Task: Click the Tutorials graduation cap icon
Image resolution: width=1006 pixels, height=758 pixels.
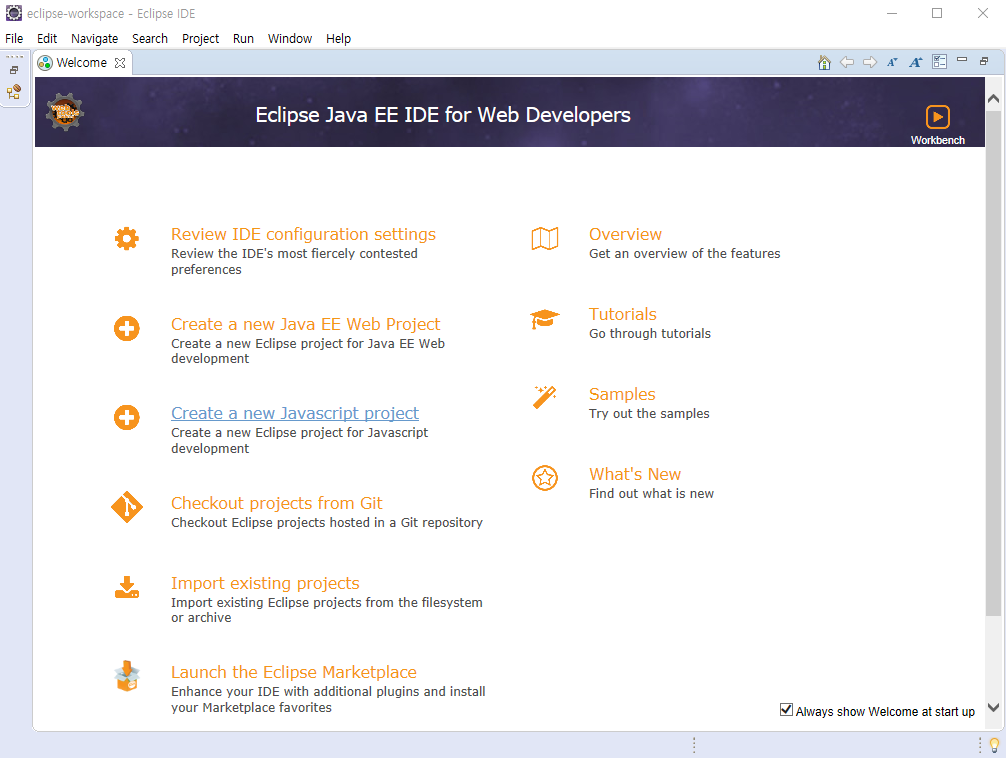Action: pyautogui.click(x=545, y=318)
